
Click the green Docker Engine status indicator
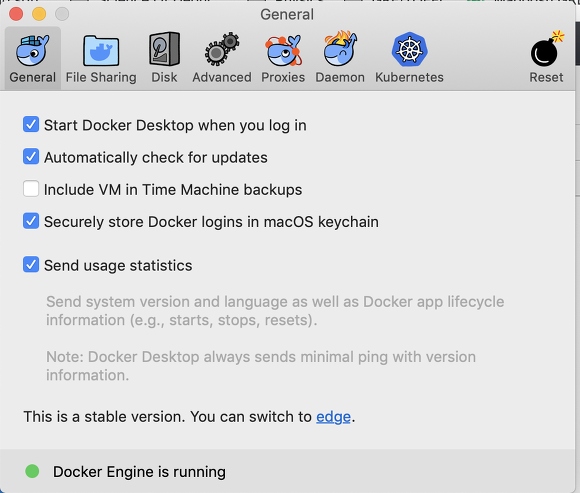(32, 471)
